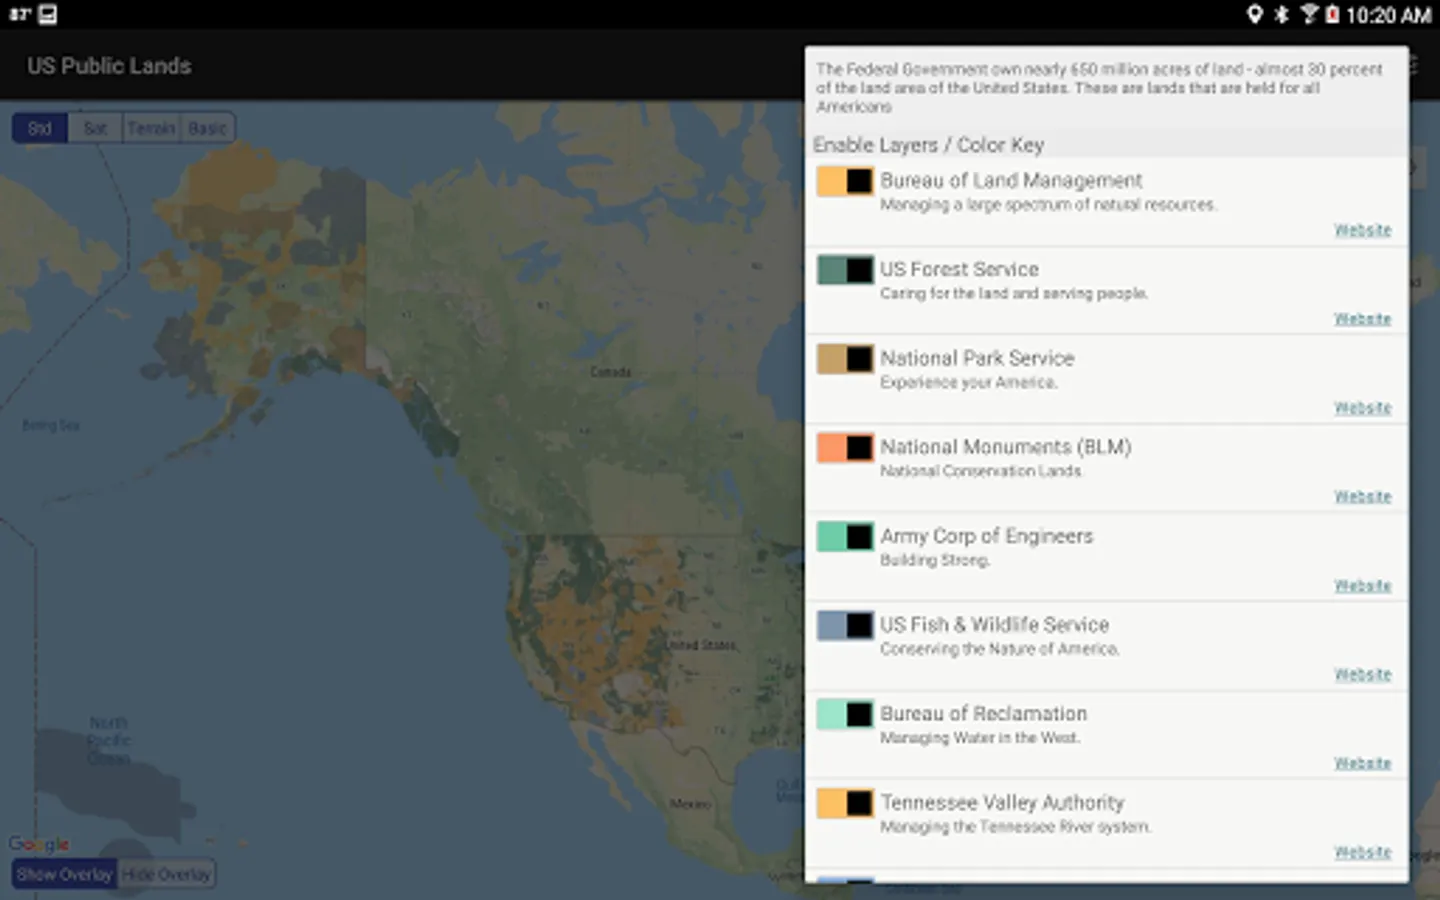Click the Canada label on the map
The height and width of the screenshot is (900, 1440).
click(610, 372)
